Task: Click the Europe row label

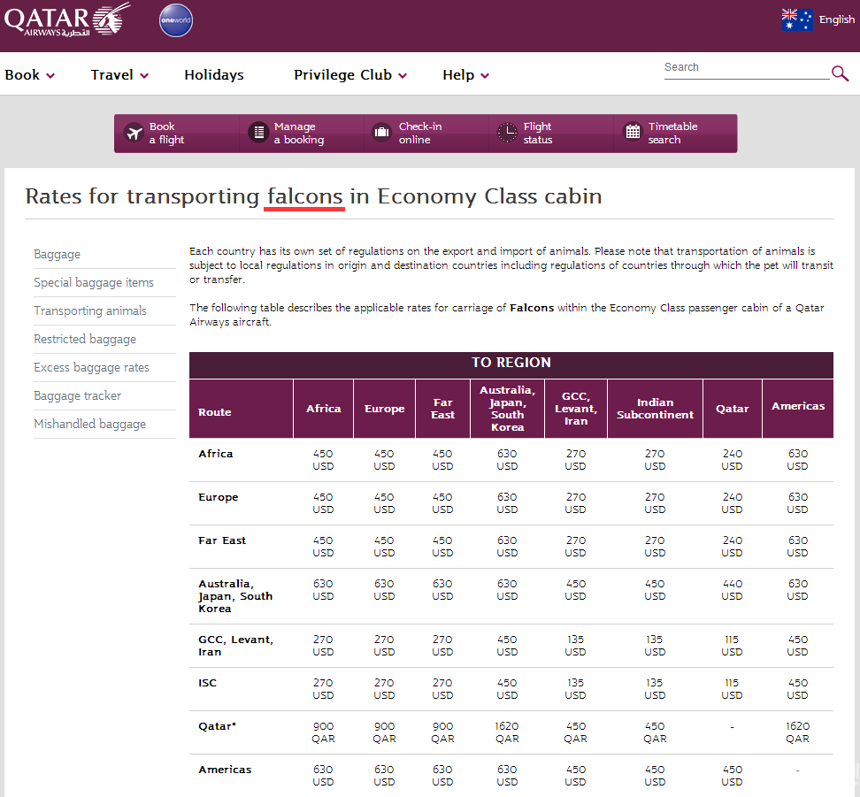Action: click(x=218, y=497)
